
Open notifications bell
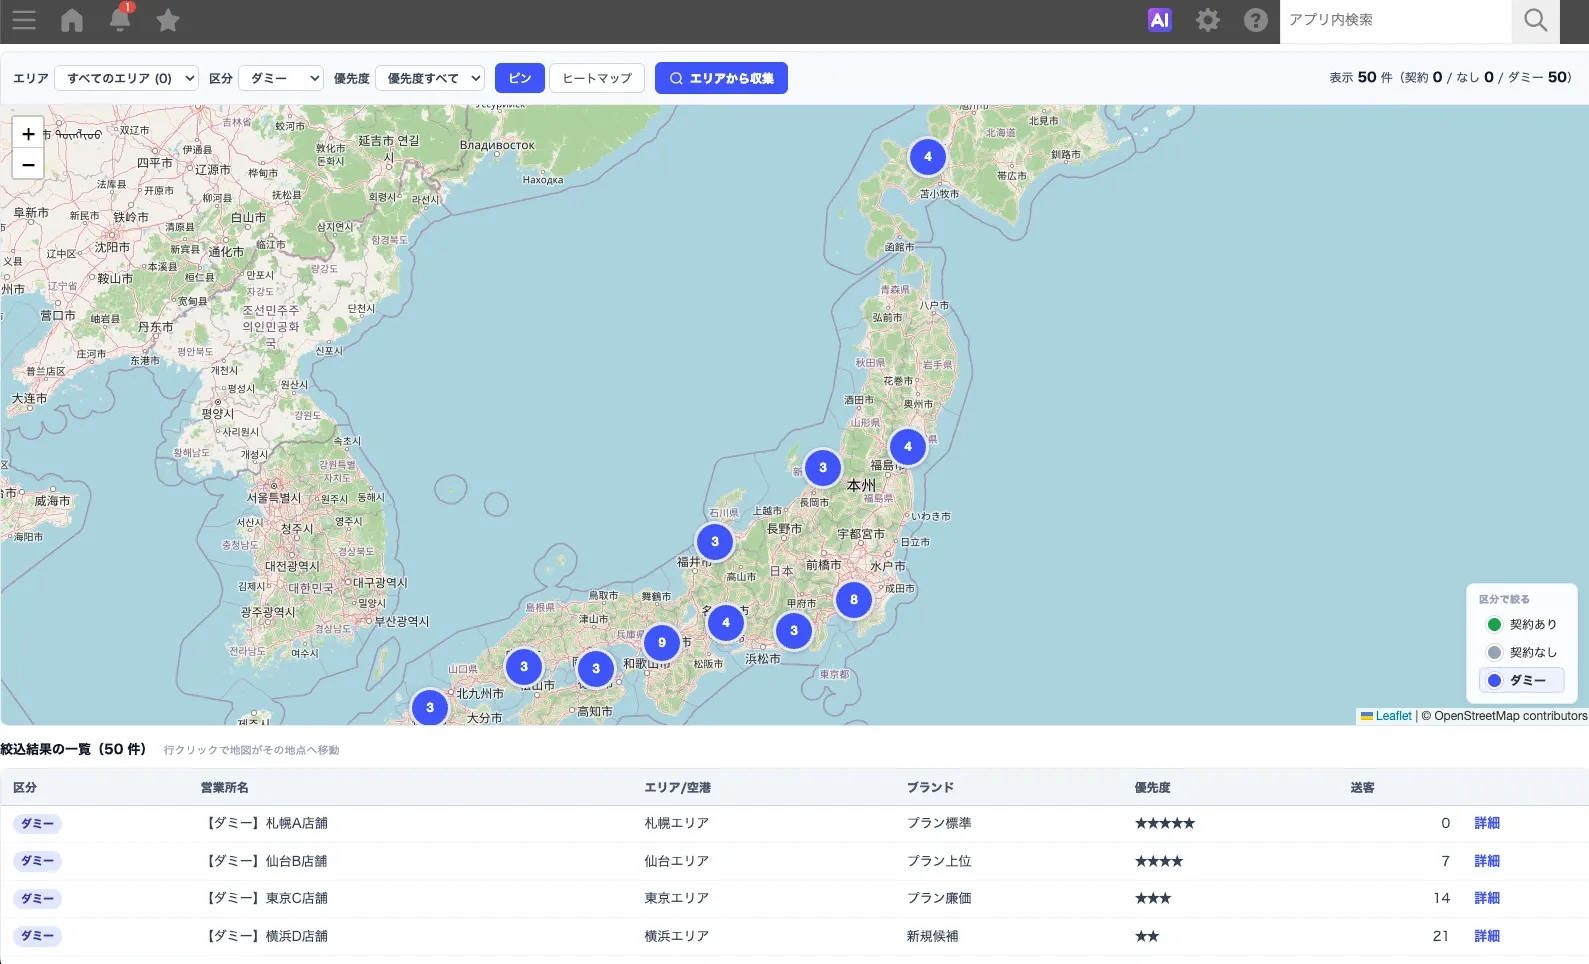point(120,19)
